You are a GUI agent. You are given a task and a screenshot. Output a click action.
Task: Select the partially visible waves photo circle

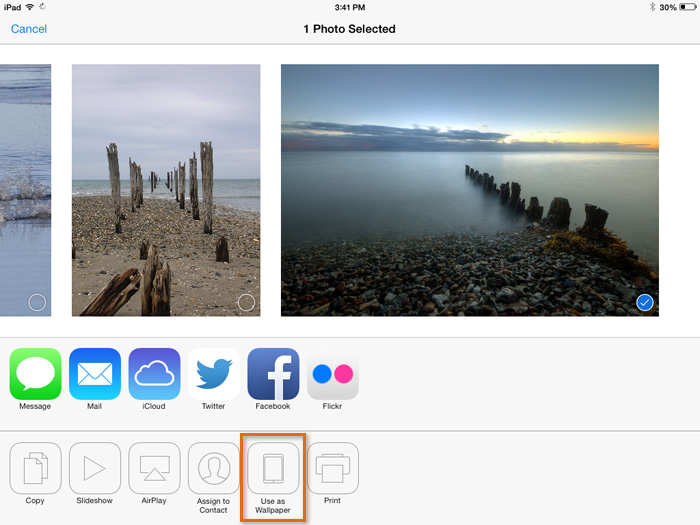click(x=37, y=303)
